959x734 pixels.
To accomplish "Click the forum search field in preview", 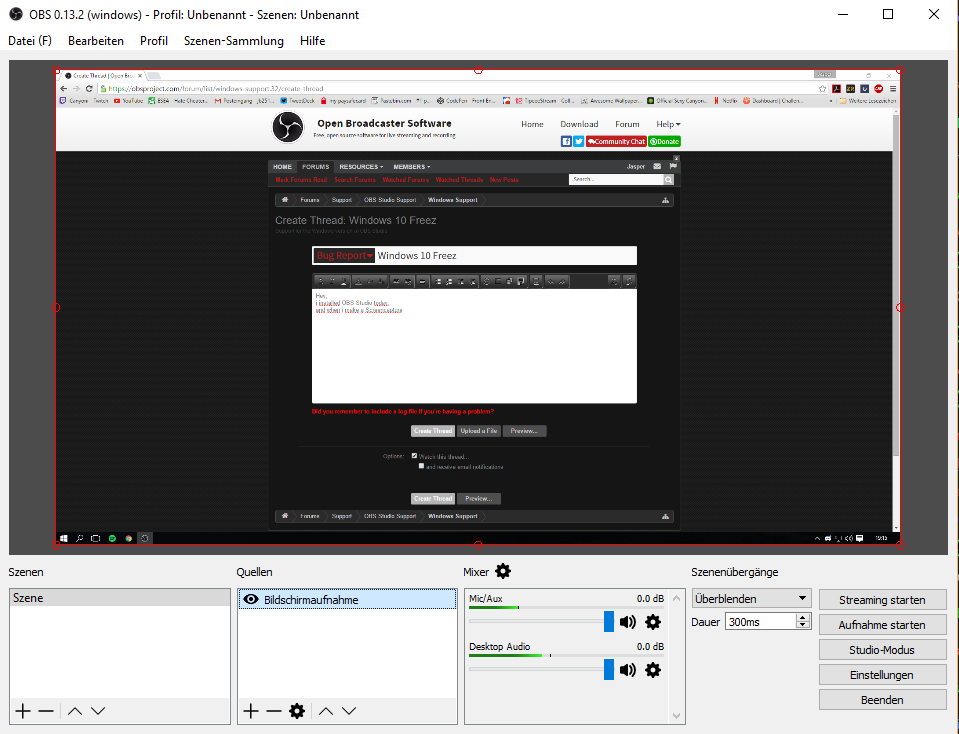I will click(616, 179).
